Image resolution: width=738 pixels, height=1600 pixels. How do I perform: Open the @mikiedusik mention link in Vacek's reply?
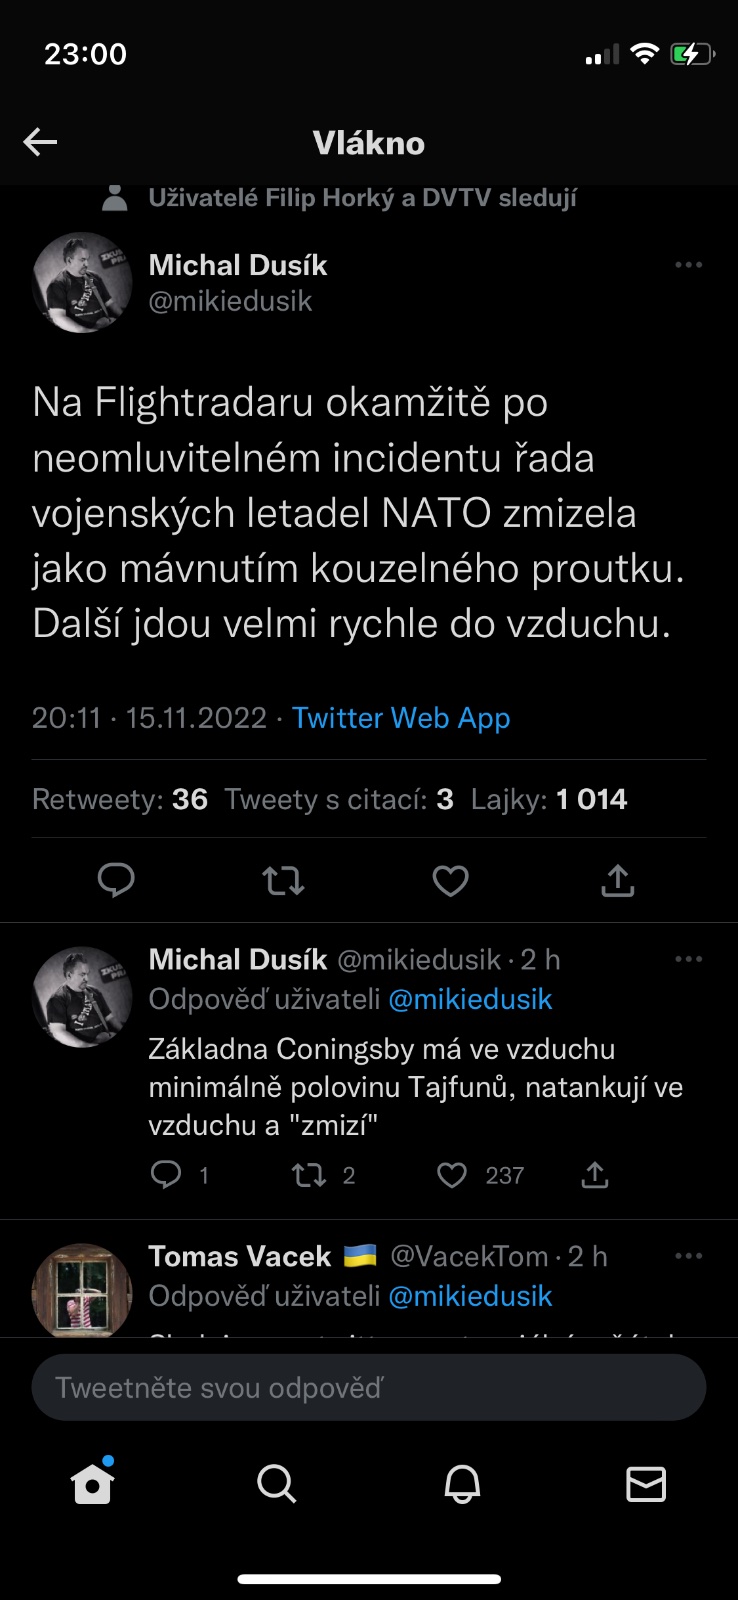pyautogui.click(x=470, y=1296)
